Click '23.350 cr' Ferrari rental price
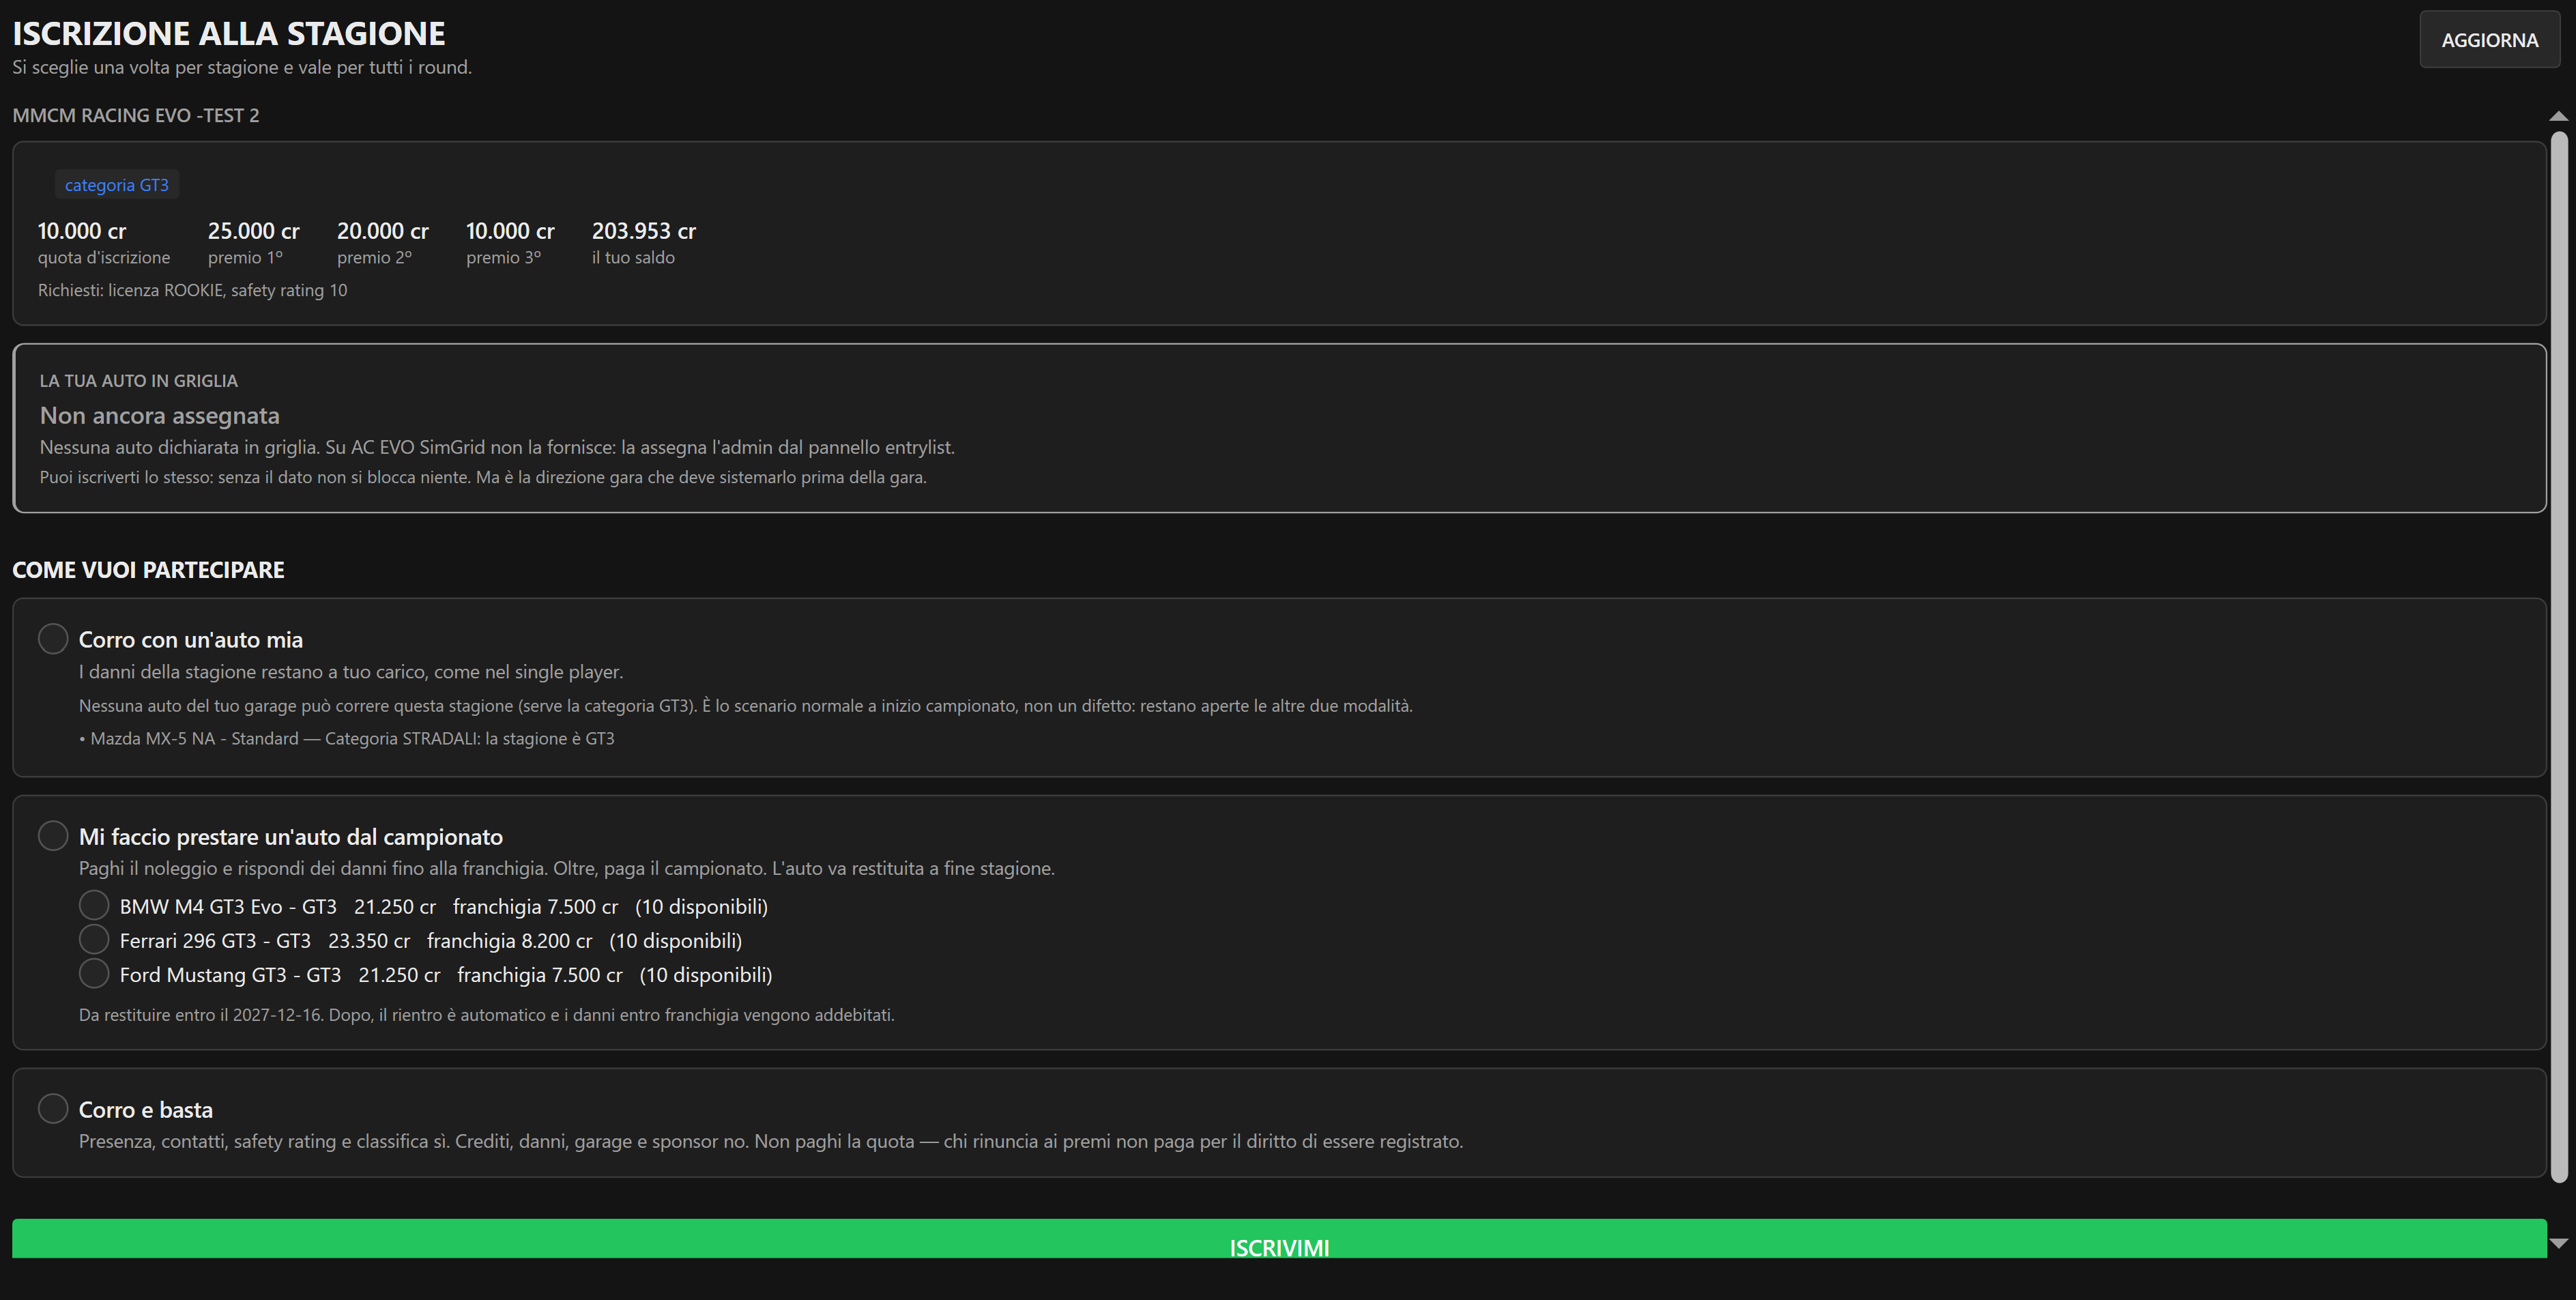 369,941
